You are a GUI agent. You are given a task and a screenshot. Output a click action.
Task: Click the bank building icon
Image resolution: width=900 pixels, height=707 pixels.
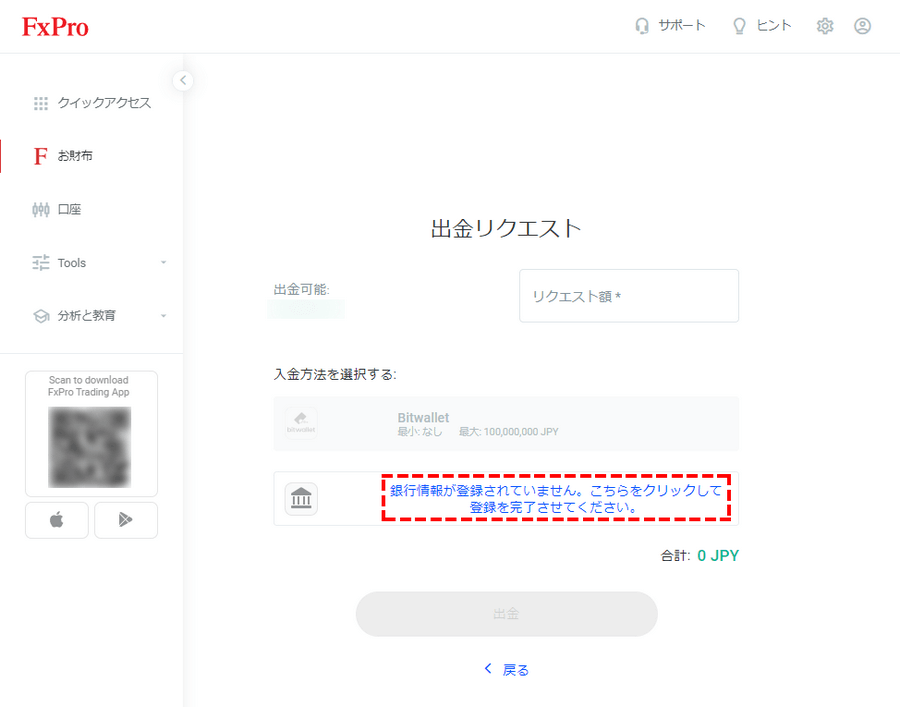(x=301, y=499)
